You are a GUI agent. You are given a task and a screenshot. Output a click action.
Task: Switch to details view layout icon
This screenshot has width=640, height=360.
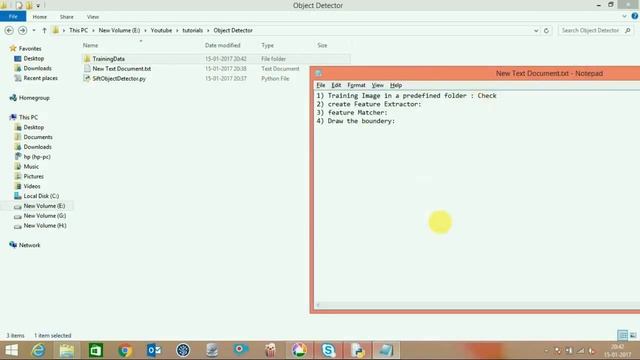pyautogui.click(x=622, y=335)
